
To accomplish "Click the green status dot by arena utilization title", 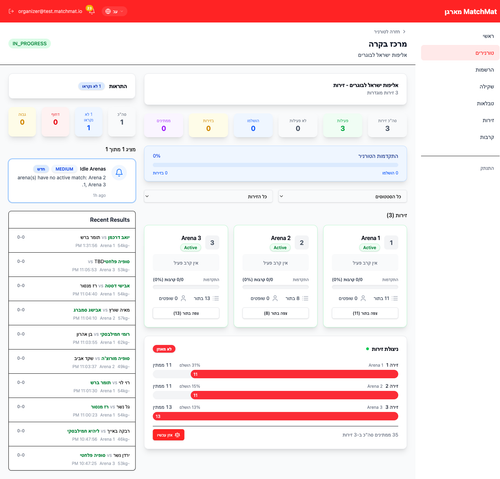I will (x=367, y=349).
